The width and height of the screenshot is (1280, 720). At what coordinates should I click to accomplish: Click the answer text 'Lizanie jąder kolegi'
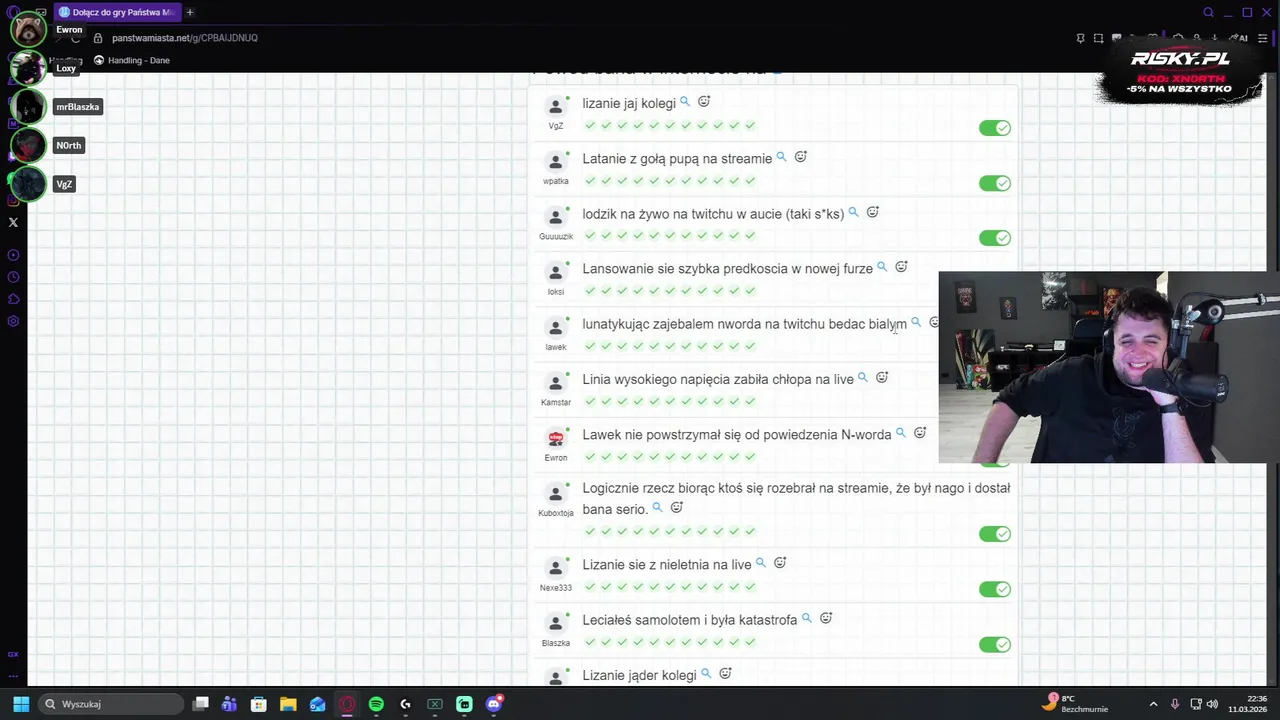pos(639,675)
